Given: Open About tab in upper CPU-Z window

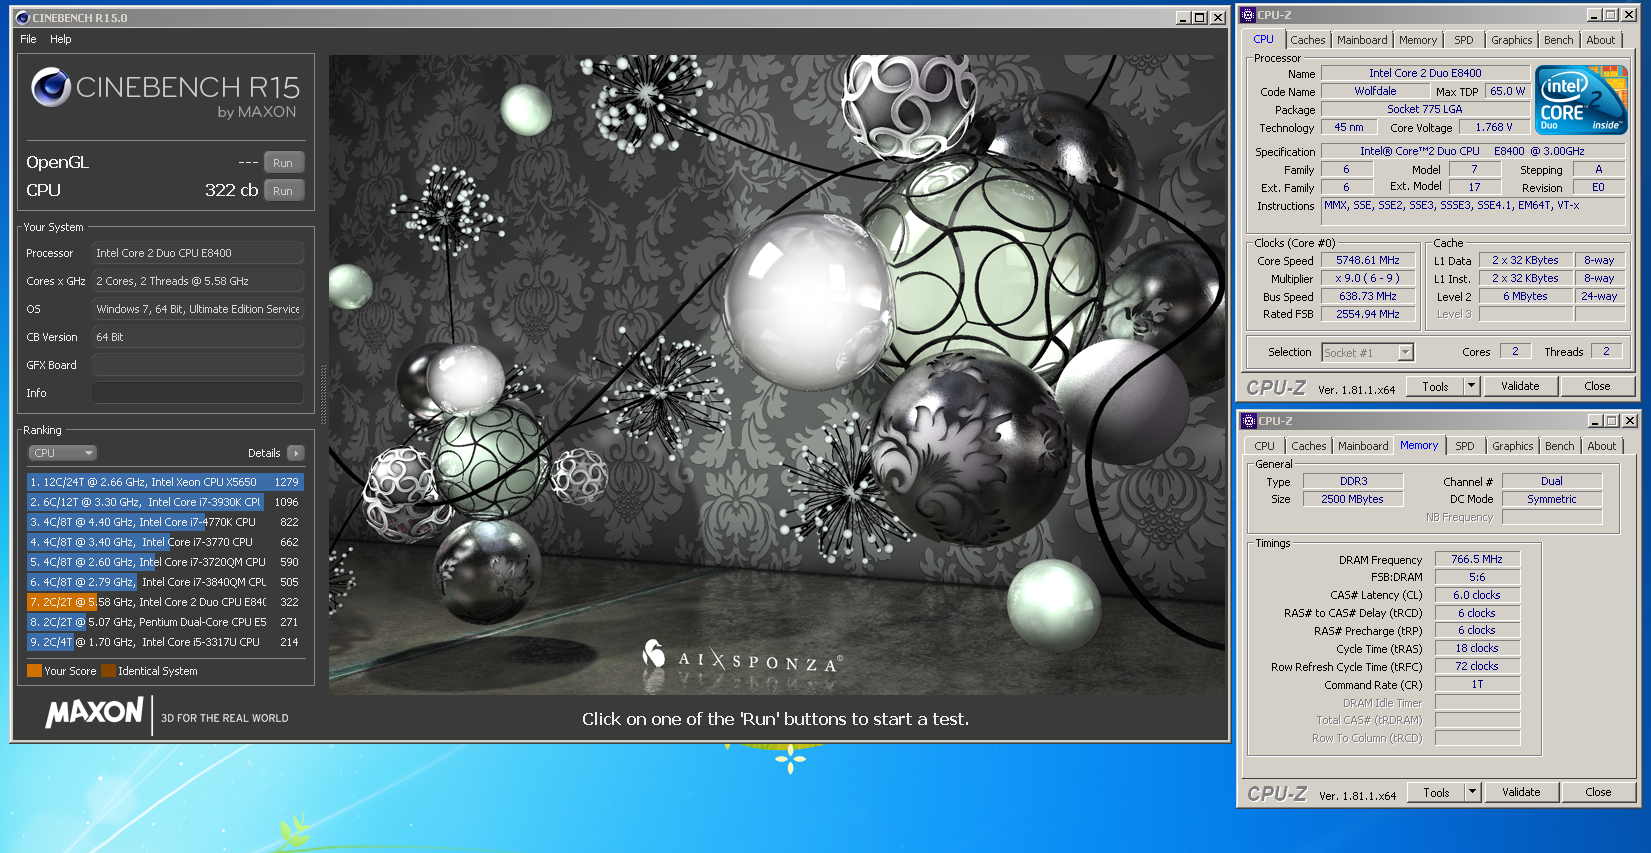Looking at the screenshot, I should click(1600, 40).
